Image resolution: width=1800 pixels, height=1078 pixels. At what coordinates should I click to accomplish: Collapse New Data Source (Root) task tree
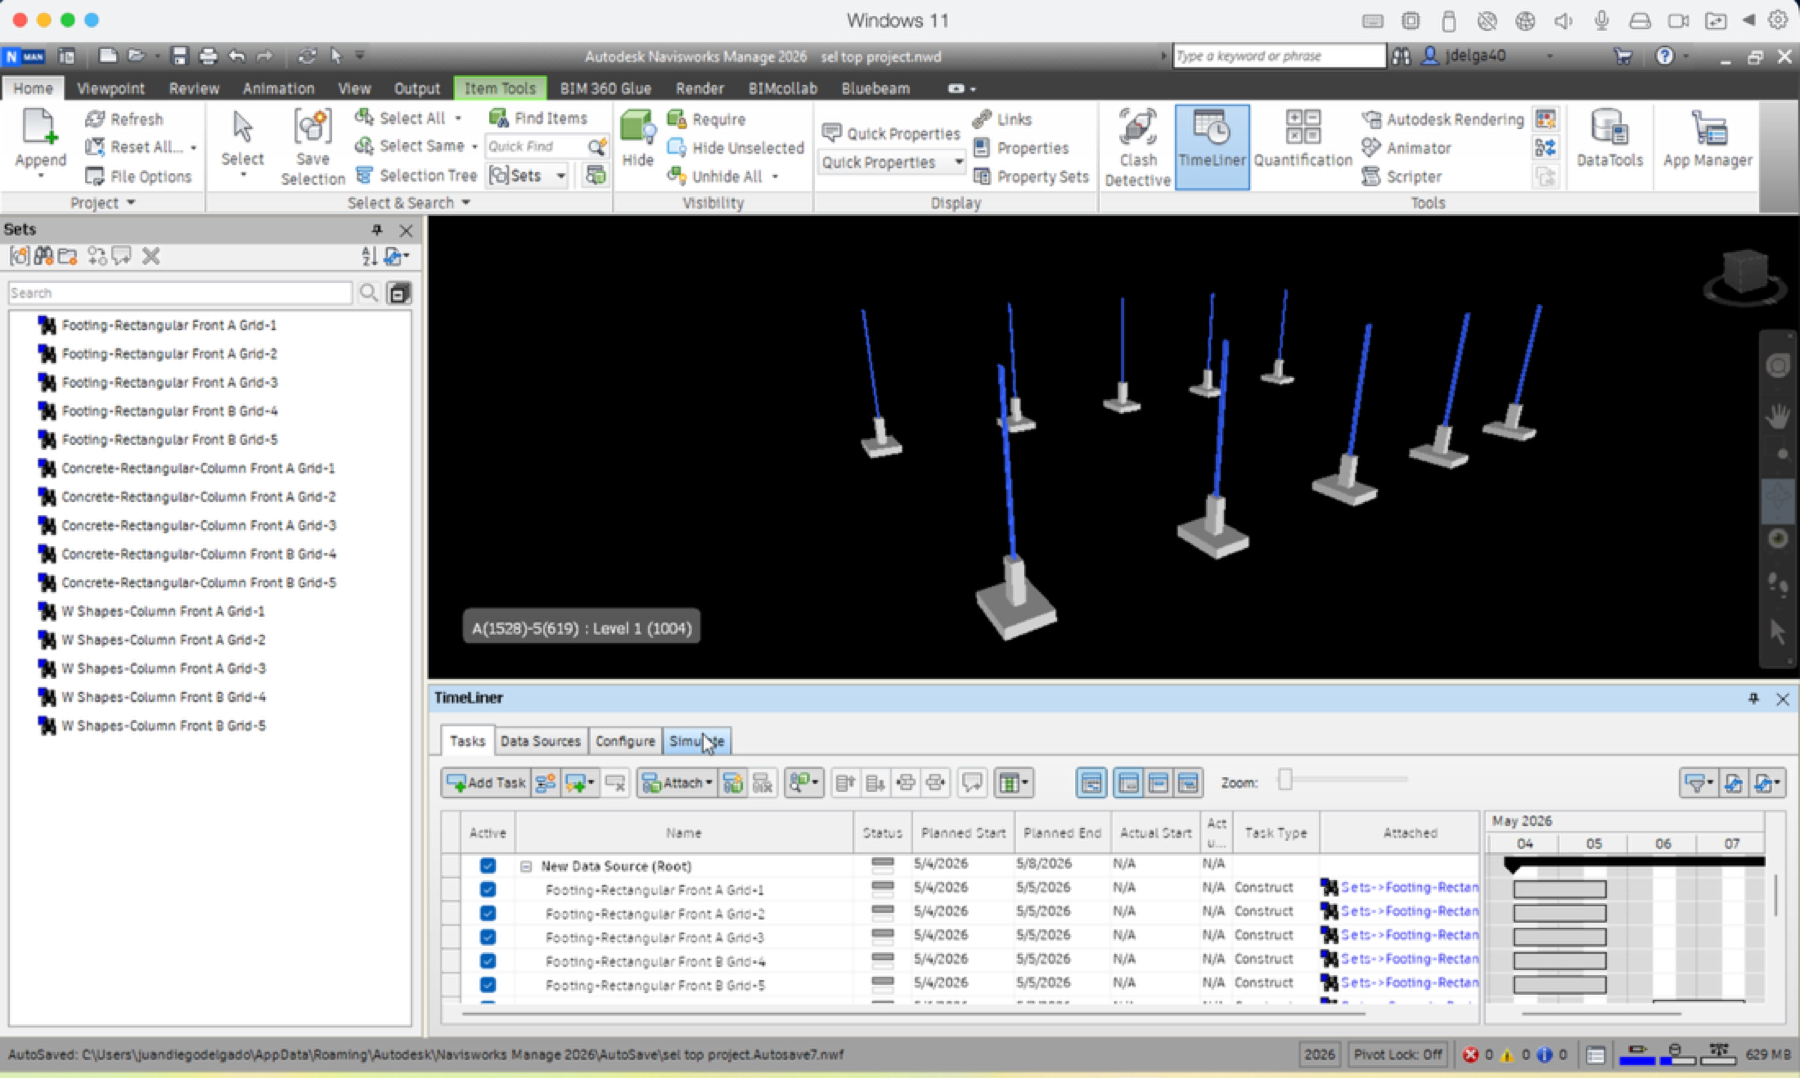pos(526,866)
